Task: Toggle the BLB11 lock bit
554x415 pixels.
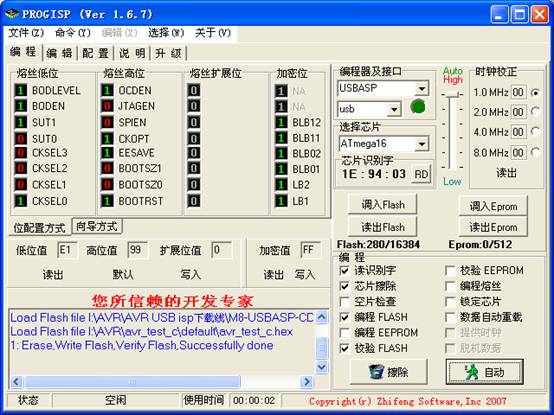Action: tap(281, 138)
